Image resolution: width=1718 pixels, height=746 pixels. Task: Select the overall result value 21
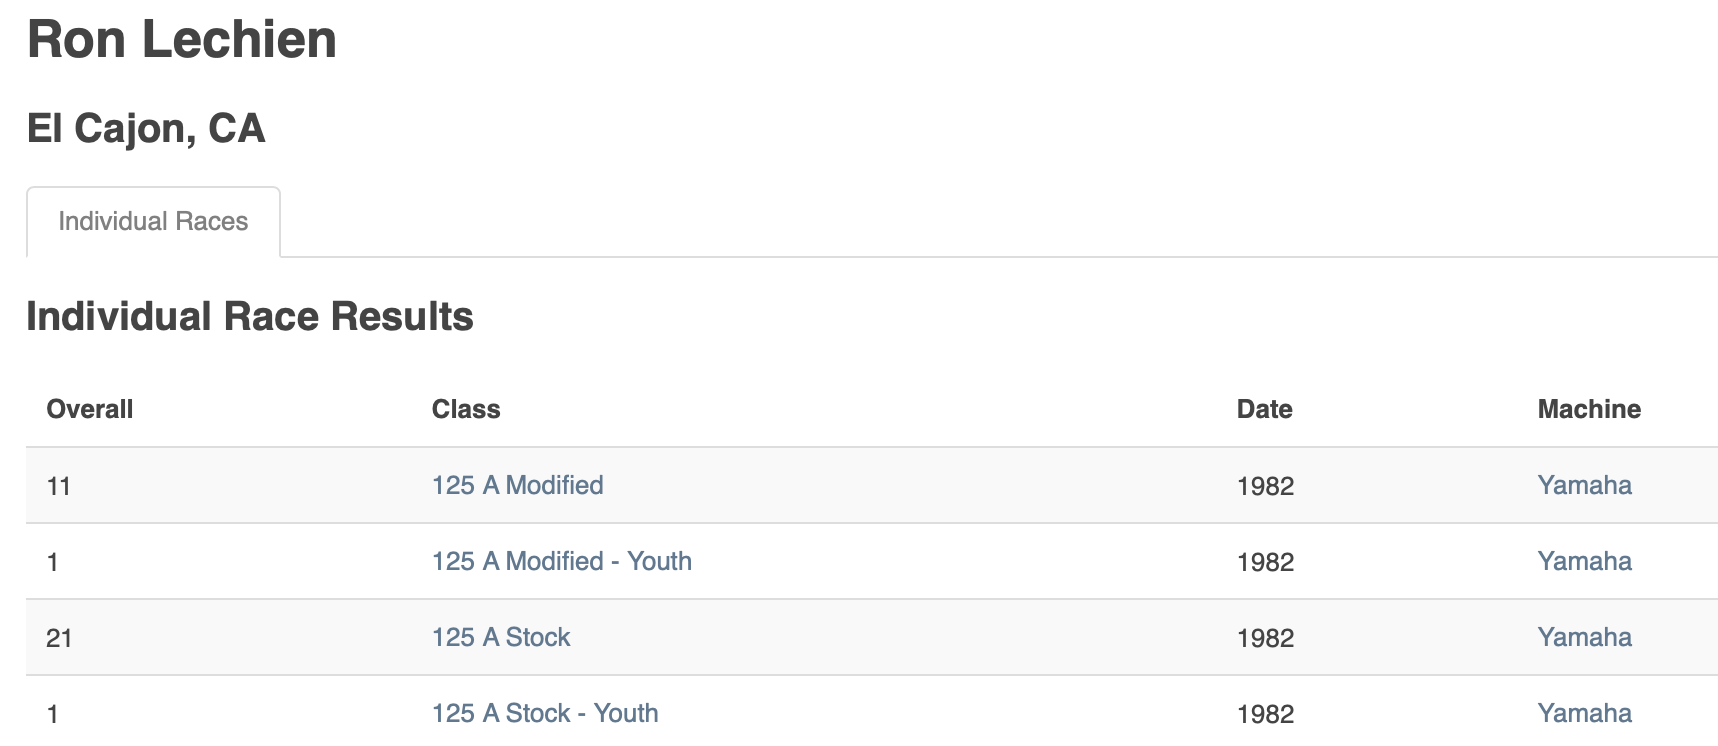pyautogui.click(x=59, y=638)
